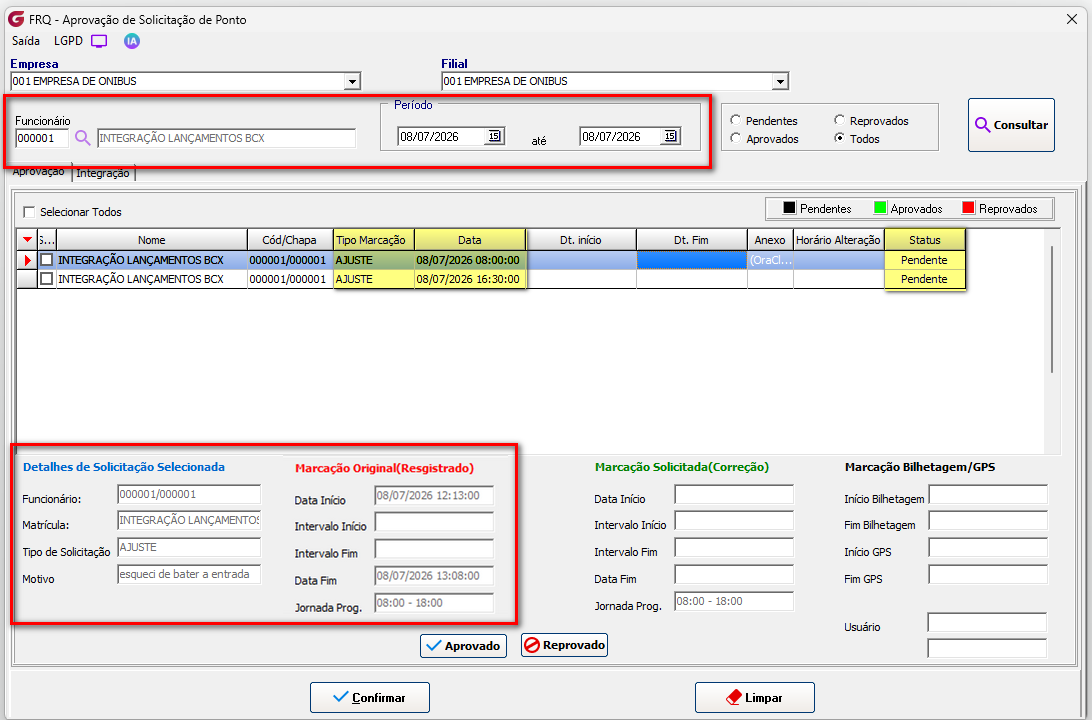This screenshot has height=720, width=1092.
Task: Click the Tipo de Solicitação field AJUSTE
Action: [x=189, y=547]
